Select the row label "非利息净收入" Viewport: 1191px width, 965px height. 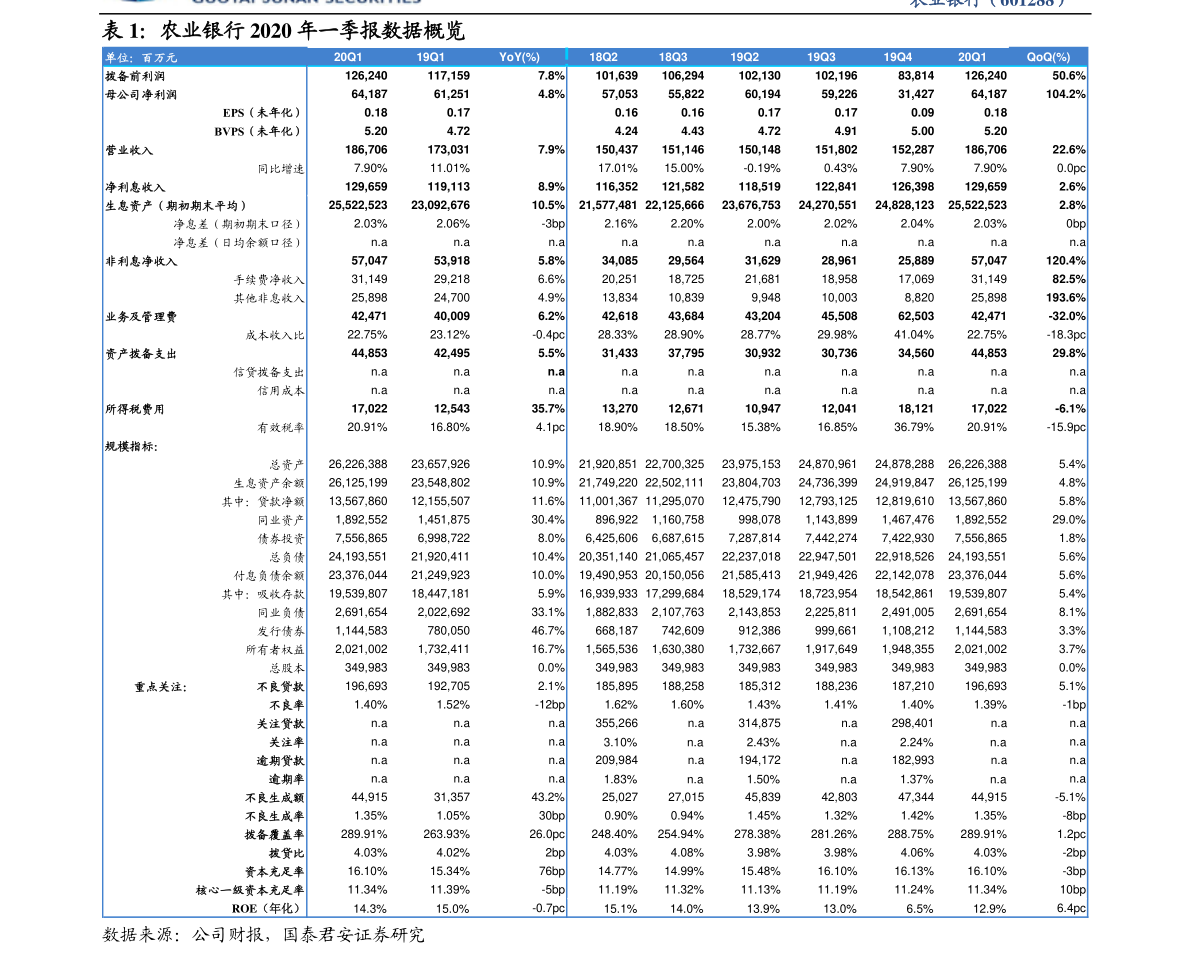click(141, 261)
